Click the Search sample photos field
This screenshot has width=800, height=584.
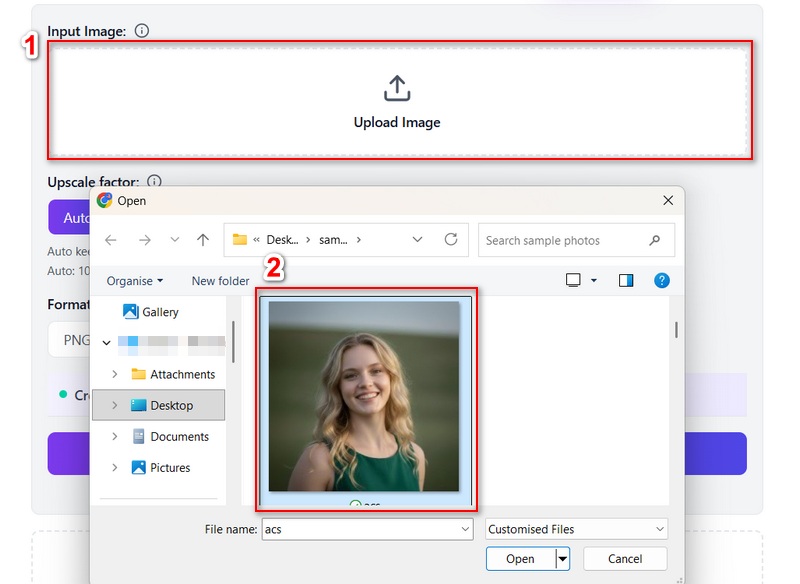click(x=576, y=240)
